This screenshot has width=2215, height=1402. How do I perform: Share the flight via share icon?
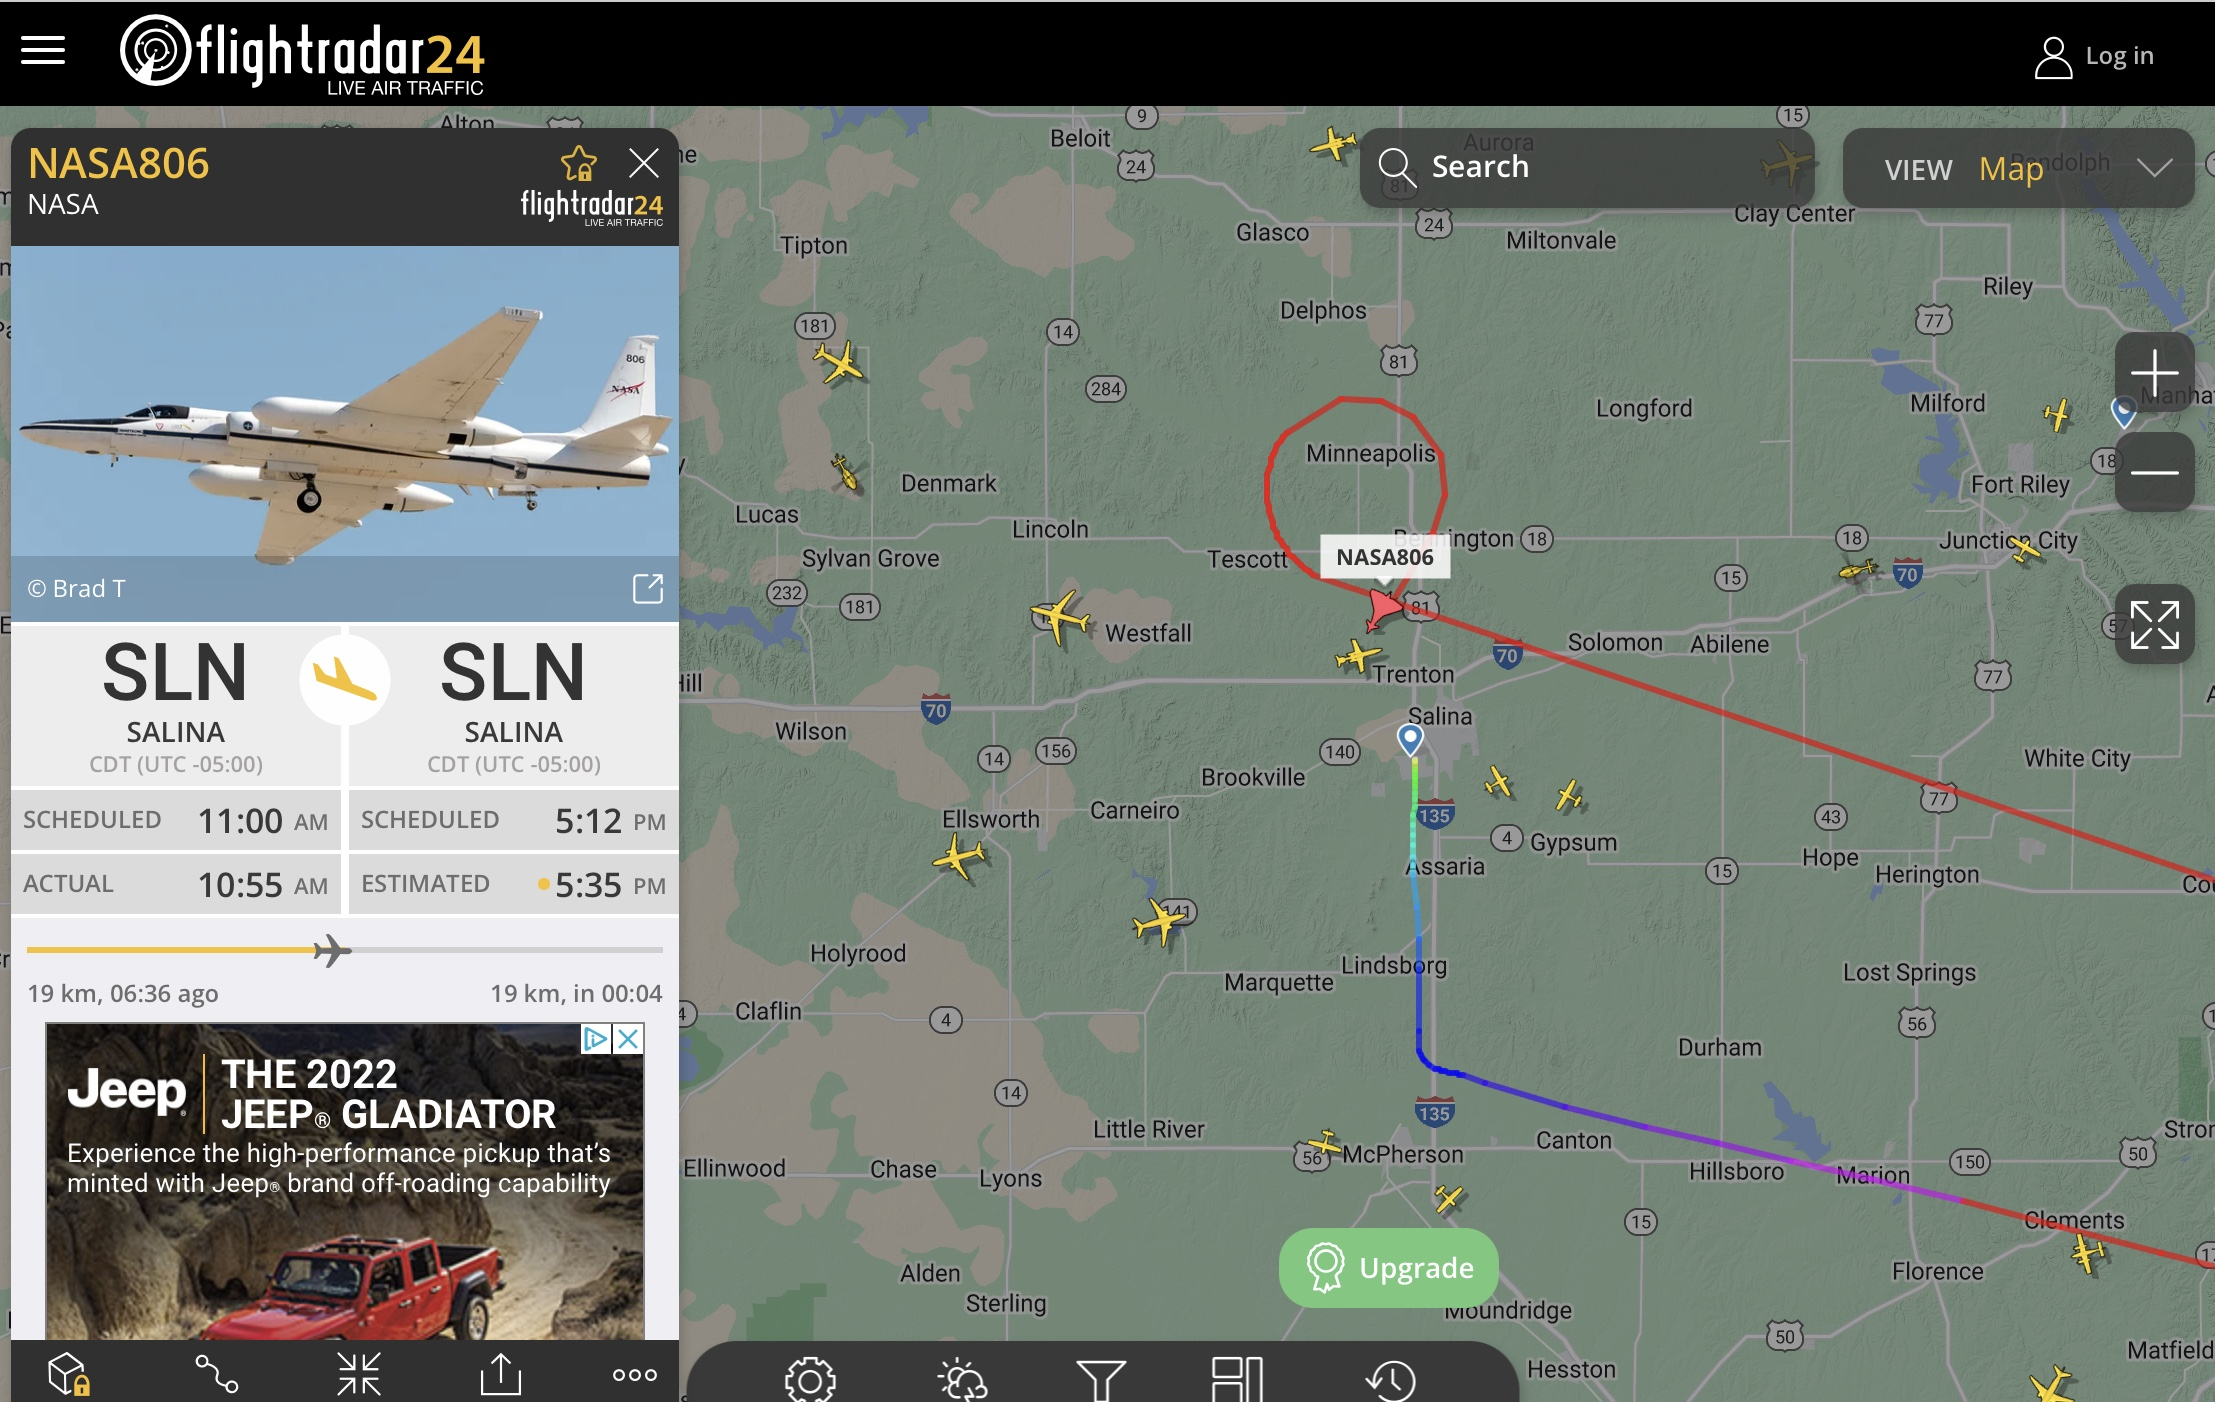pyautogui.click(x=501, y=1374)
